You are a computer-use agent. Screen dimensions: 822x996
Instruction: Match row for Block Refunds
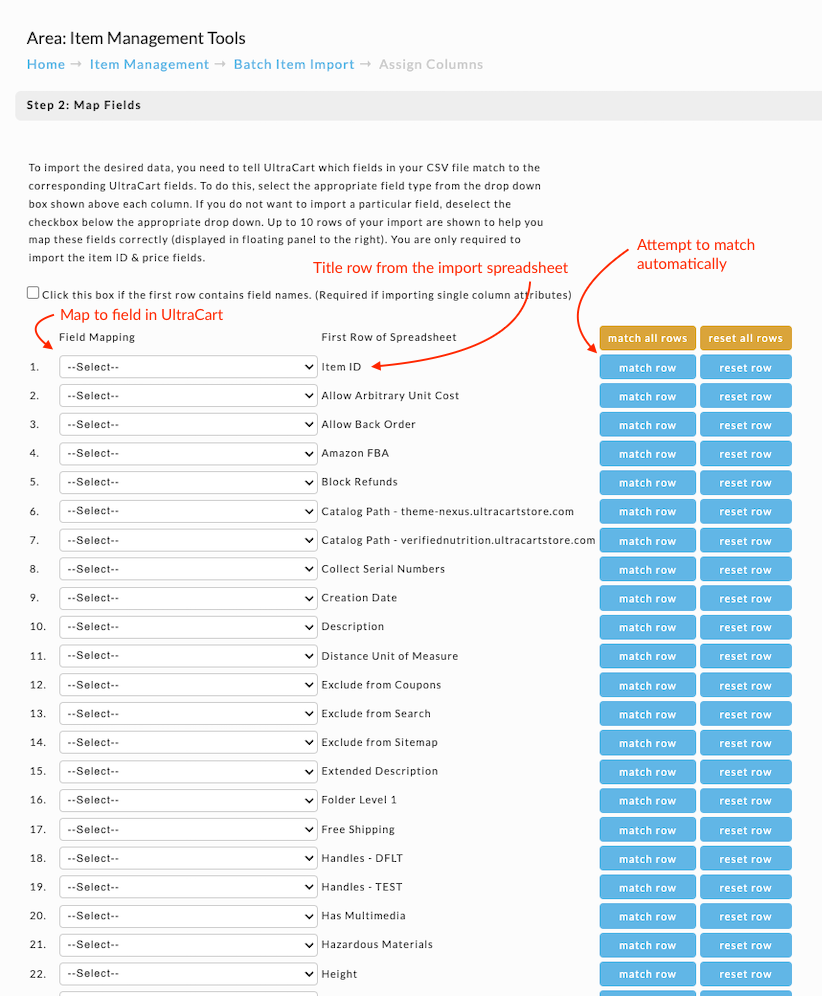pyautogui.click(x=647, y=483)
